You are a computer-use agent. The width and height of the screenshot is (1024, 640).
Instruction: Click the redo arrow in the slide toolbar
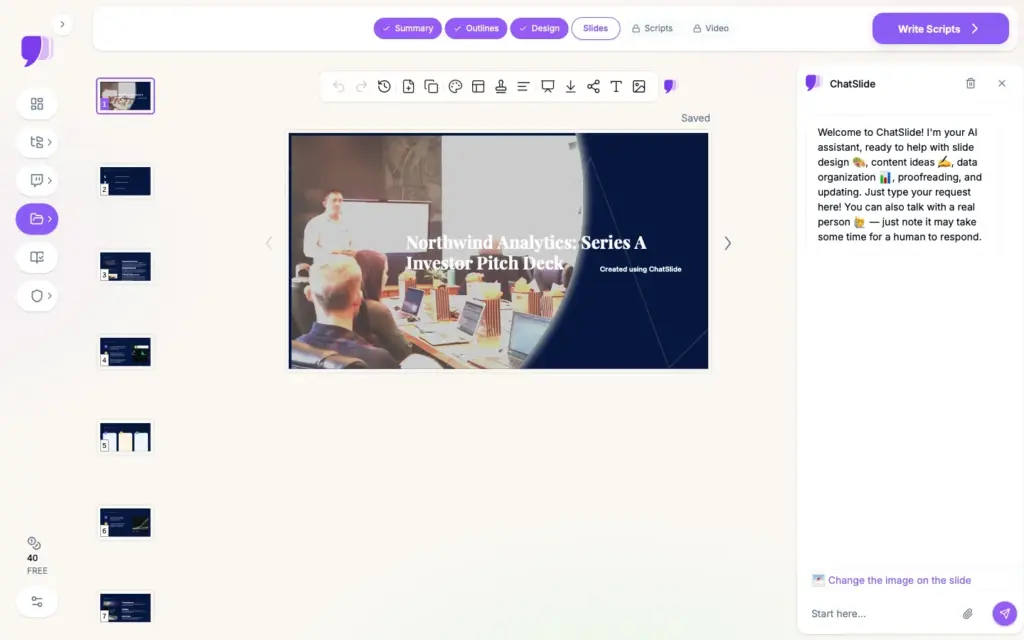click(x=361, y=86)
